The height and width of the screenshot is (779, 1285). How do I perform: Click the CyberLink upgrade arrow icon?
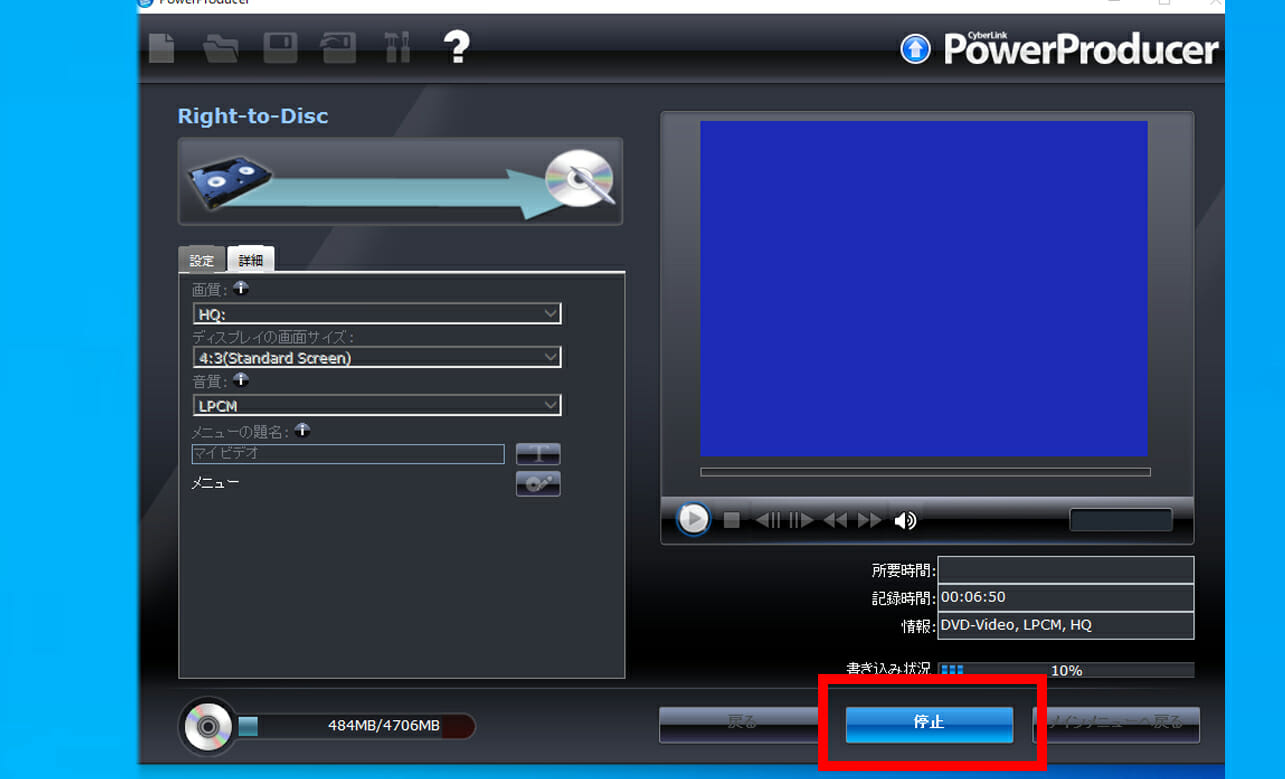(x=915, y=48)
